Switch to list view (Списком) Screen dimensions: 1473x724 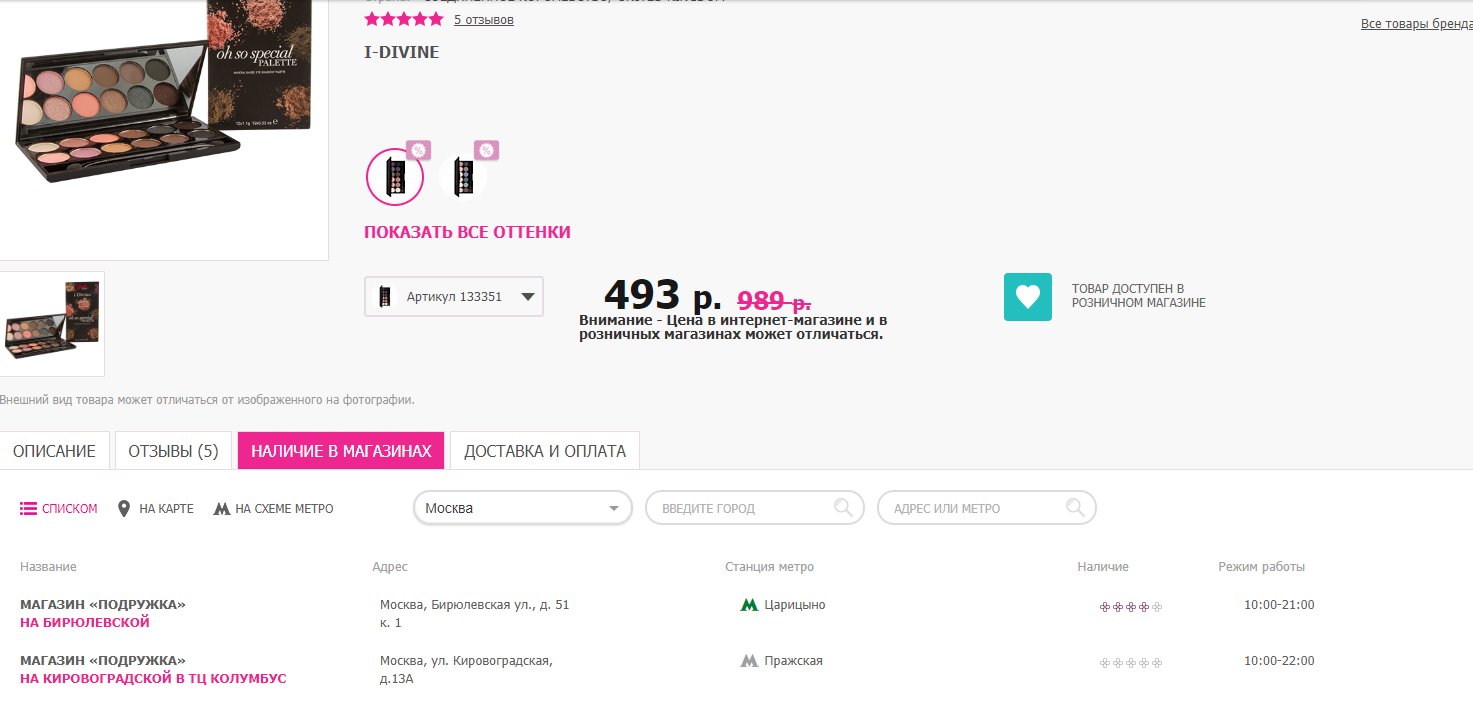pos(59,509)
